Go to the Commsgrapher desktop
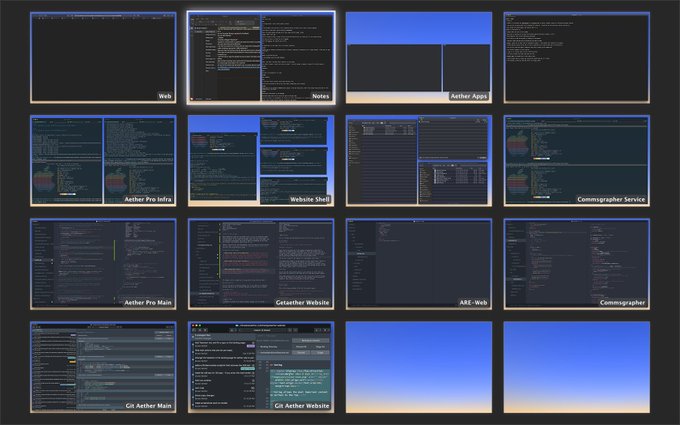The width and height of the screenshot is (680, 425). tap(577, 264)
